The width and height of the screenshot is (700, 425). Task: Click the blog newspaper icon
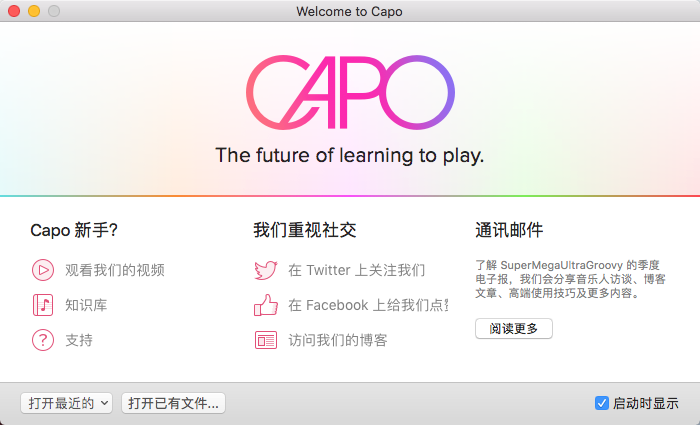click(x=266, y=340)
